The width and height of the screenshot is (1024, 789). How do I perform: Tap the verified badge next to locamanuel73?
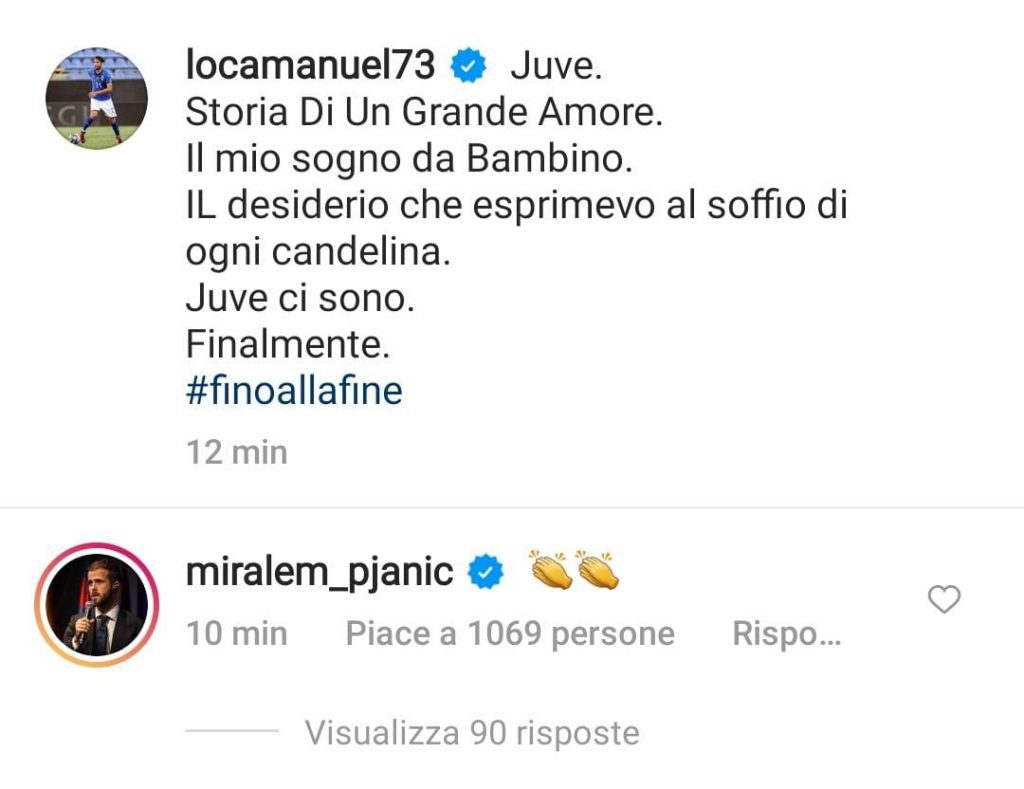(x=466, y=64)
